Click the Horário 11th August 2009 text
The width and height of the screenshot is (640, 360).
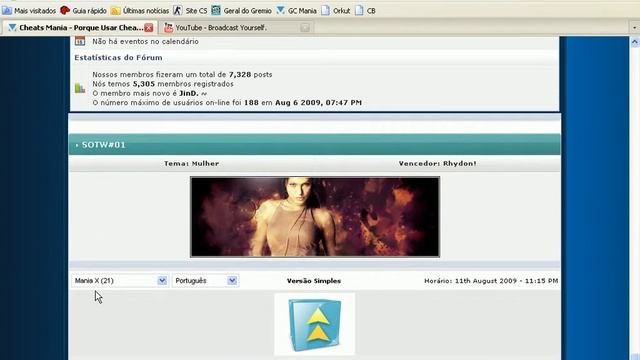(x=491, y=281)
